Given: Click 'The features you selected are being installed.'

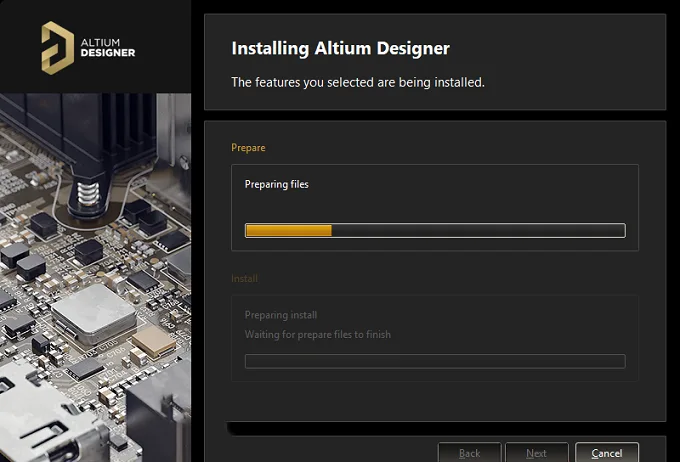Looking at the screenshot, I should pyautogui.click(x=358, y=82).
